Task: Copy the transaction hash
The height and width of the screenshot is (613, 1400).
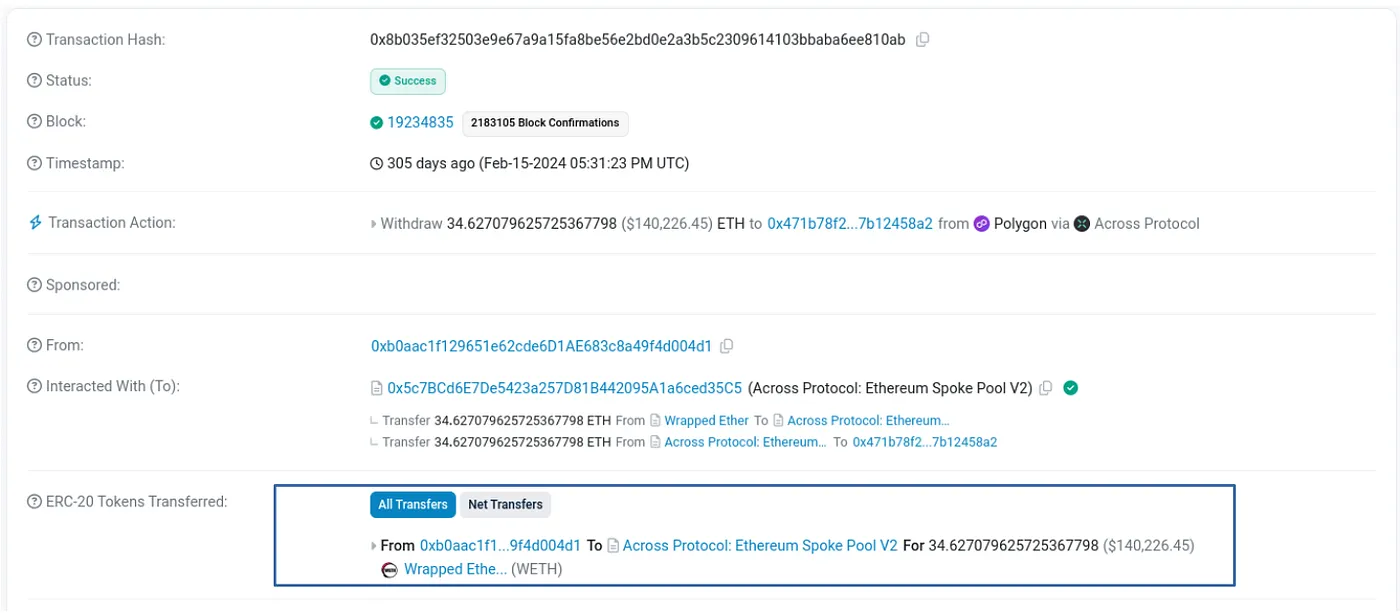Action: click(x=920, y=39)
